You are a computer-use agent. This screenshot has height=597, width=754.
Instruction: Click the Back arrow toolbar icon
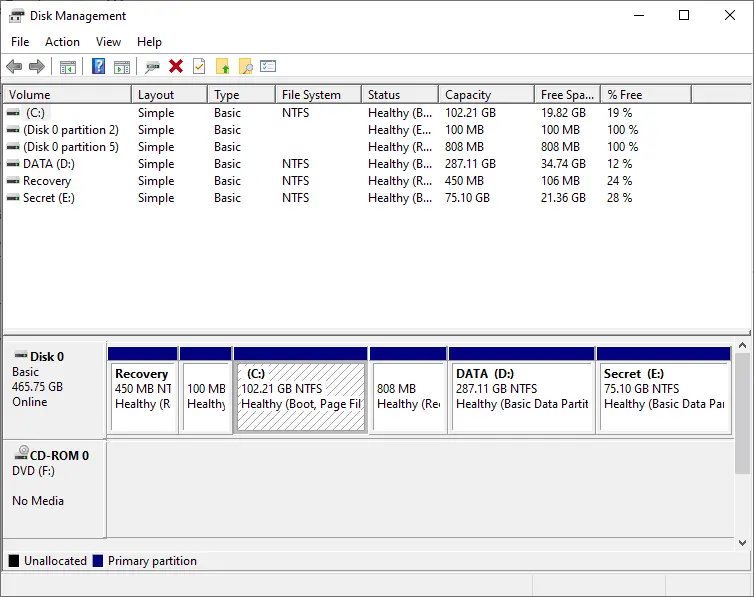click(x=14, y=66)
